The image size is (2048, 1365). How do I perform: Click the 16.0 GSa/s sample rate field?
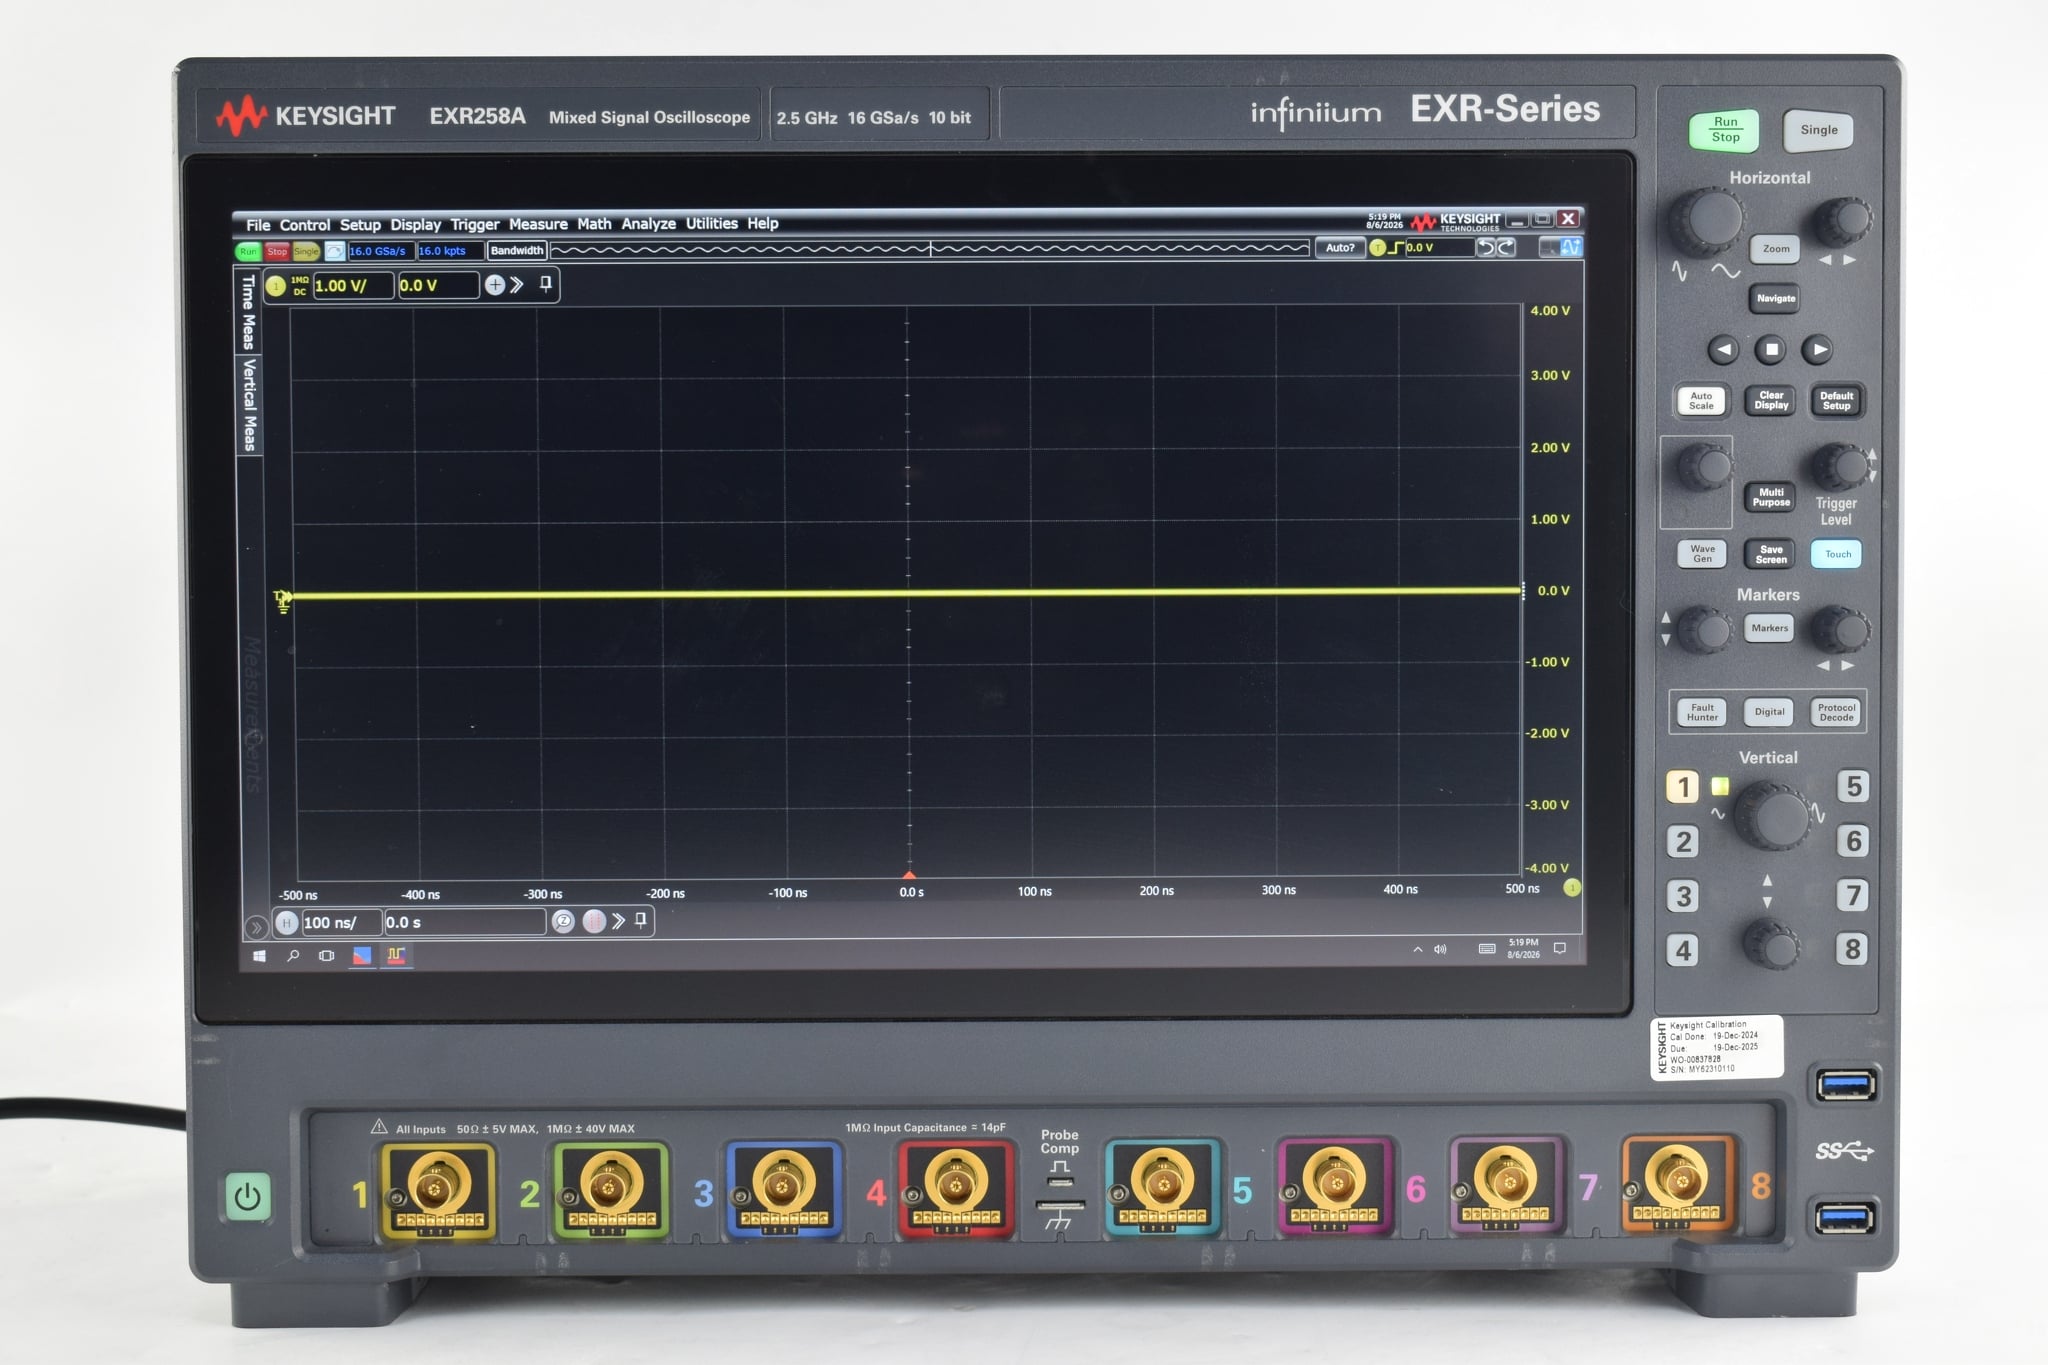[x=380, y=251]
